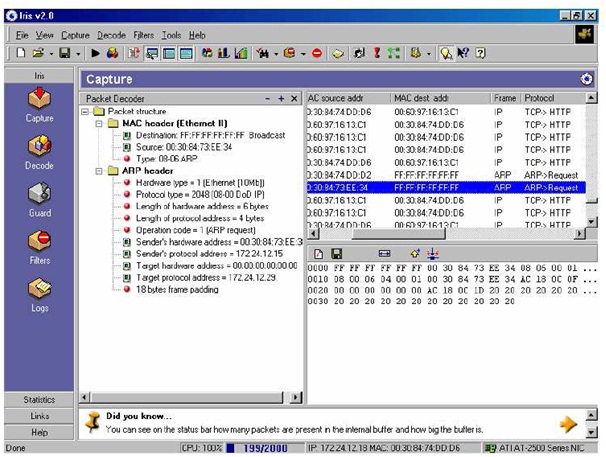The image size is (606, 457).
Task: Open dropdown arrow next to binoculars icon
Action: [276, 54]
